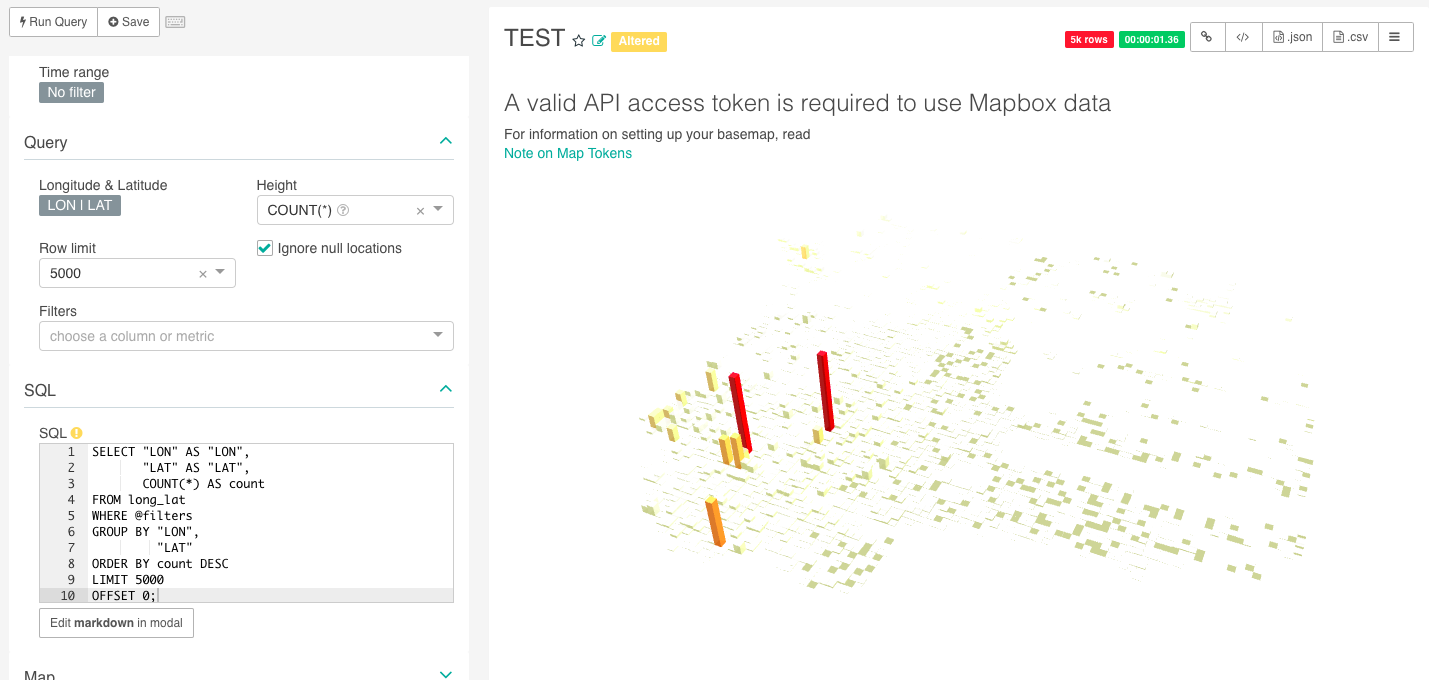The image size is (1429, 680).
Task: Open the Note on Map Tokens link
Action: 568,153
